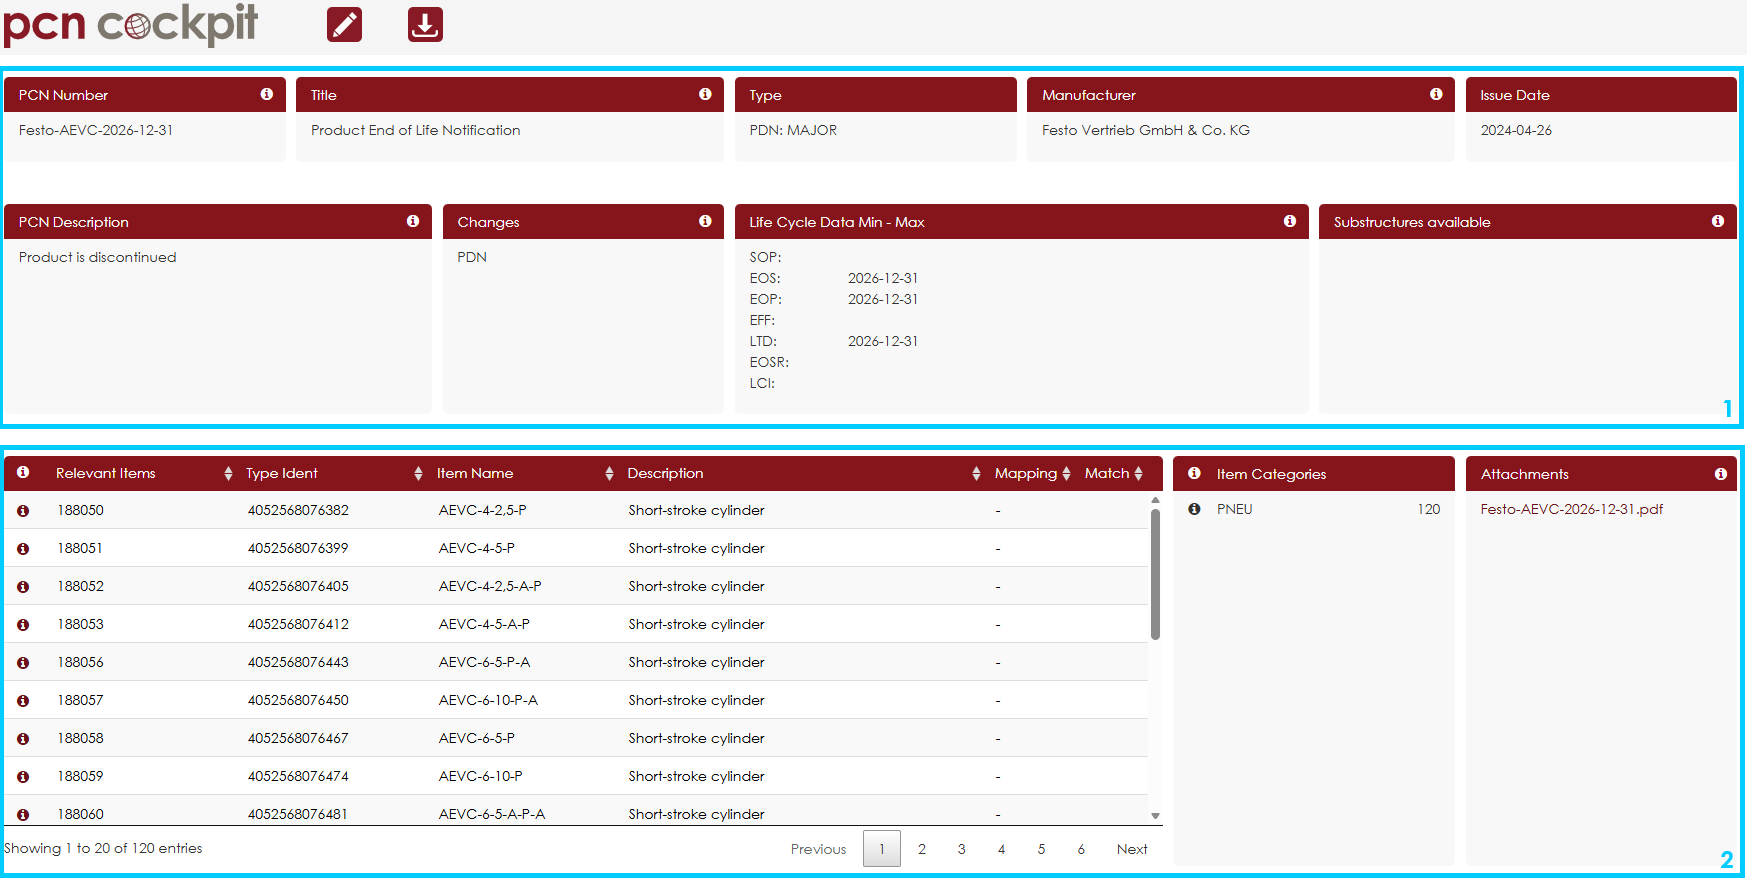Click the table scroll-up arrow

pos(1155,500)
